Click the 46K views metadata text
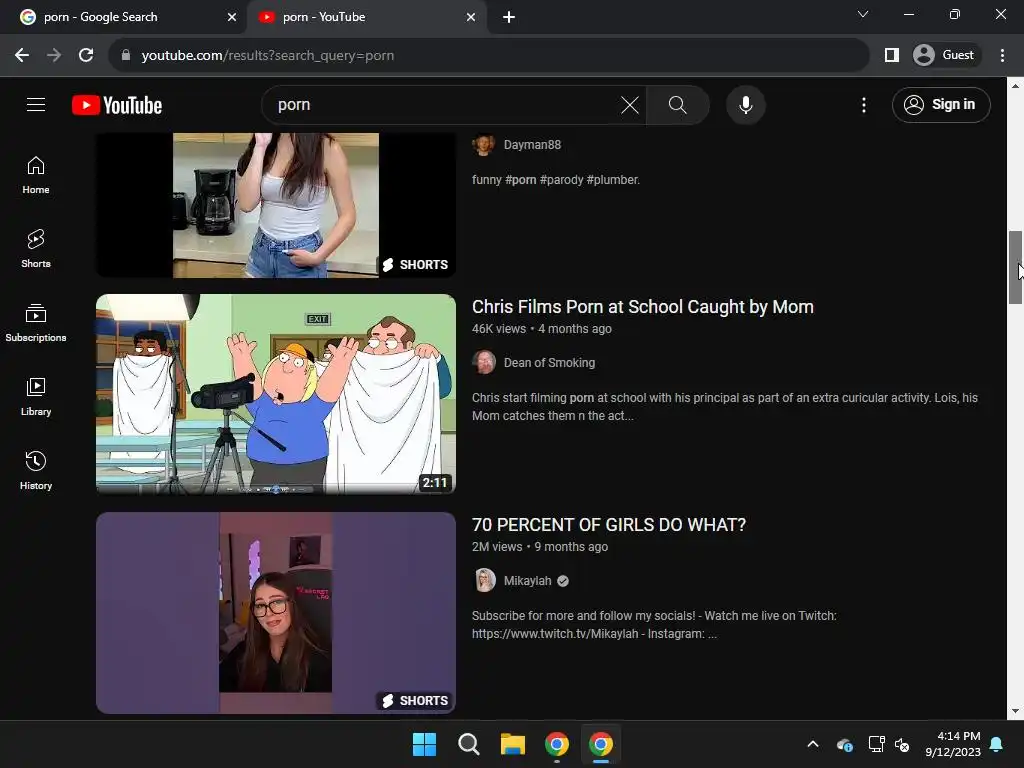The image size is (1024, 768). [x=499, y=328]
